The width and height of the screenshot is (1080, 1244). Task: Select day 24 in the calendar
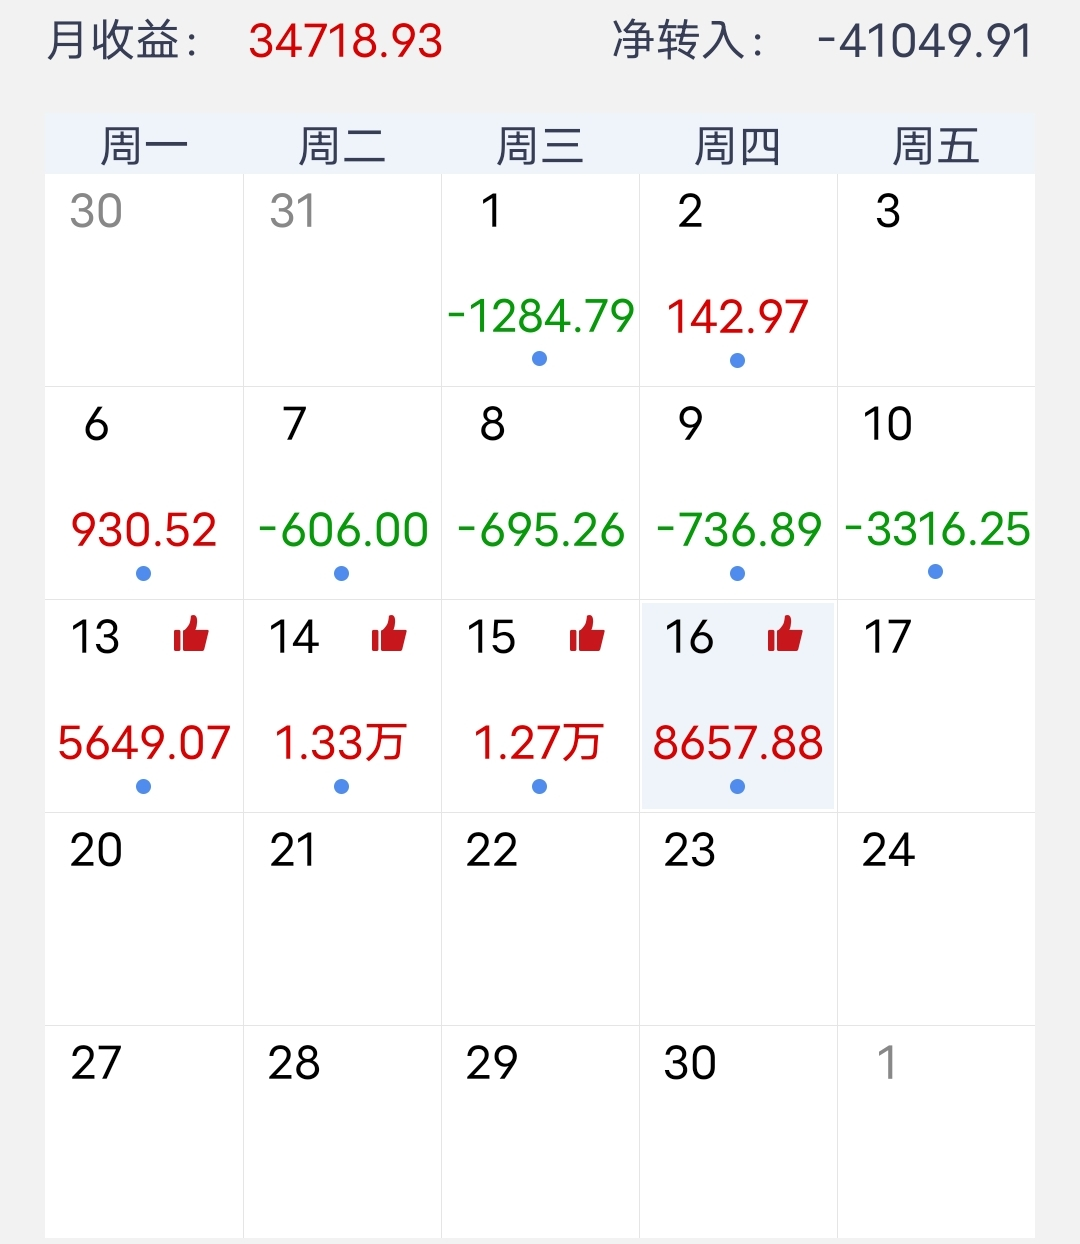936,919
